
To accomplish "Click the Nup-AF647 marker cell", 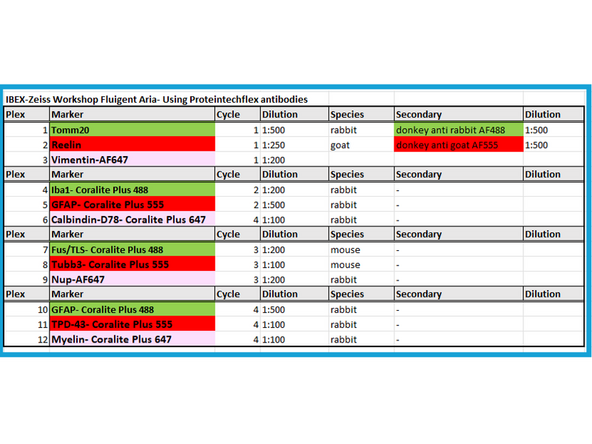I will 132,279.
